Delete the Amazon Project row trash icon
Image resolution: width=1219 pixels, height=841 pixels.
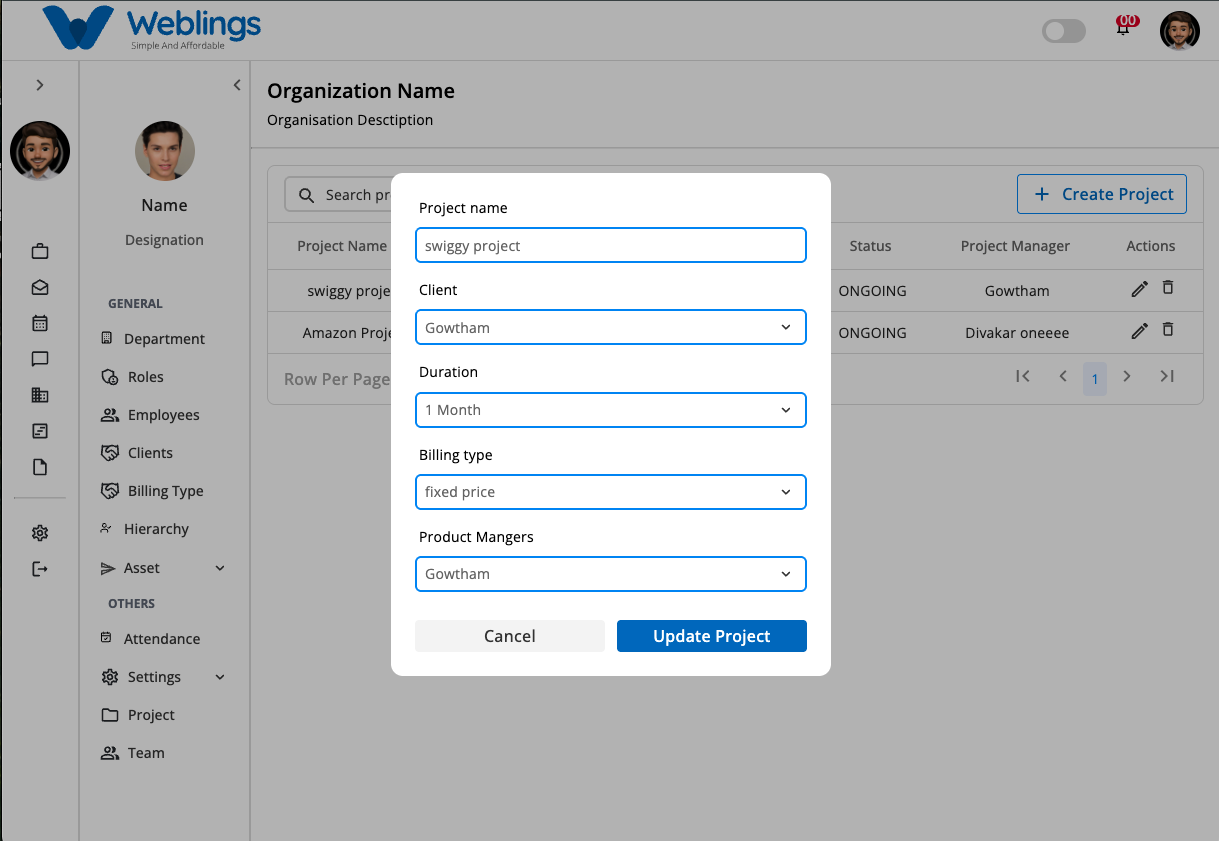pos(1168,329)
